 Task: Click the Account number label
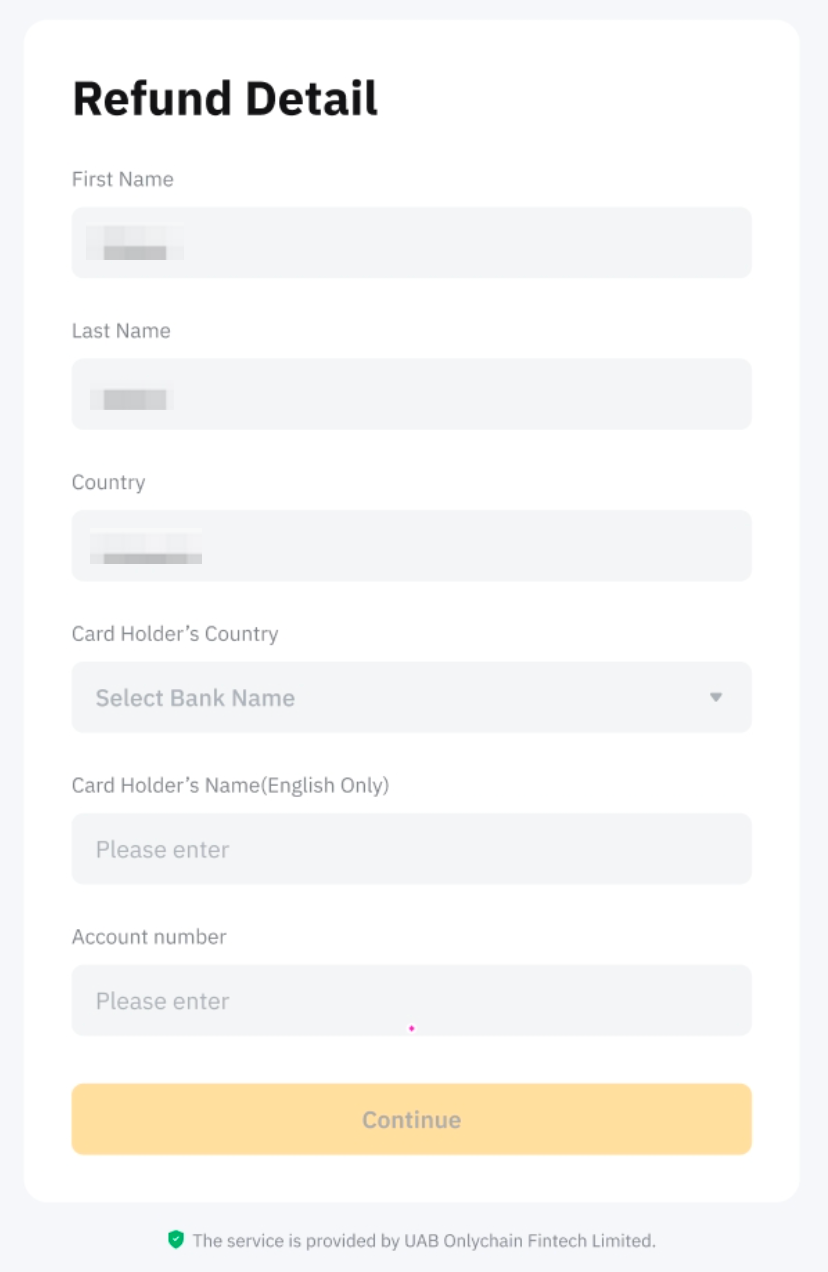click(x=149, y=937)
